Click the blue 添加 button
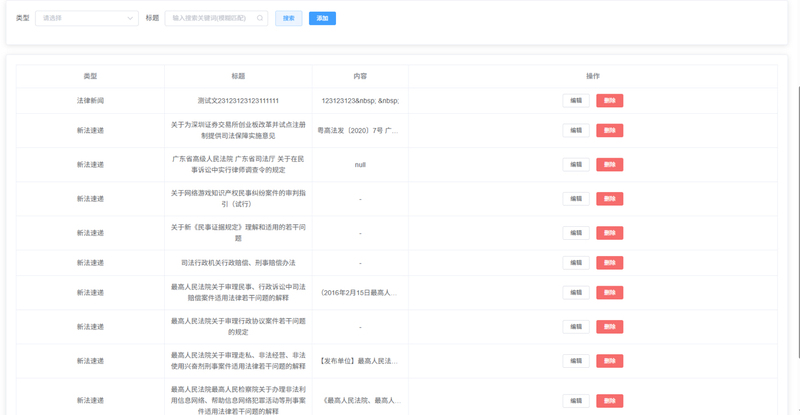 pyautogui.click(x=322, y=18)
